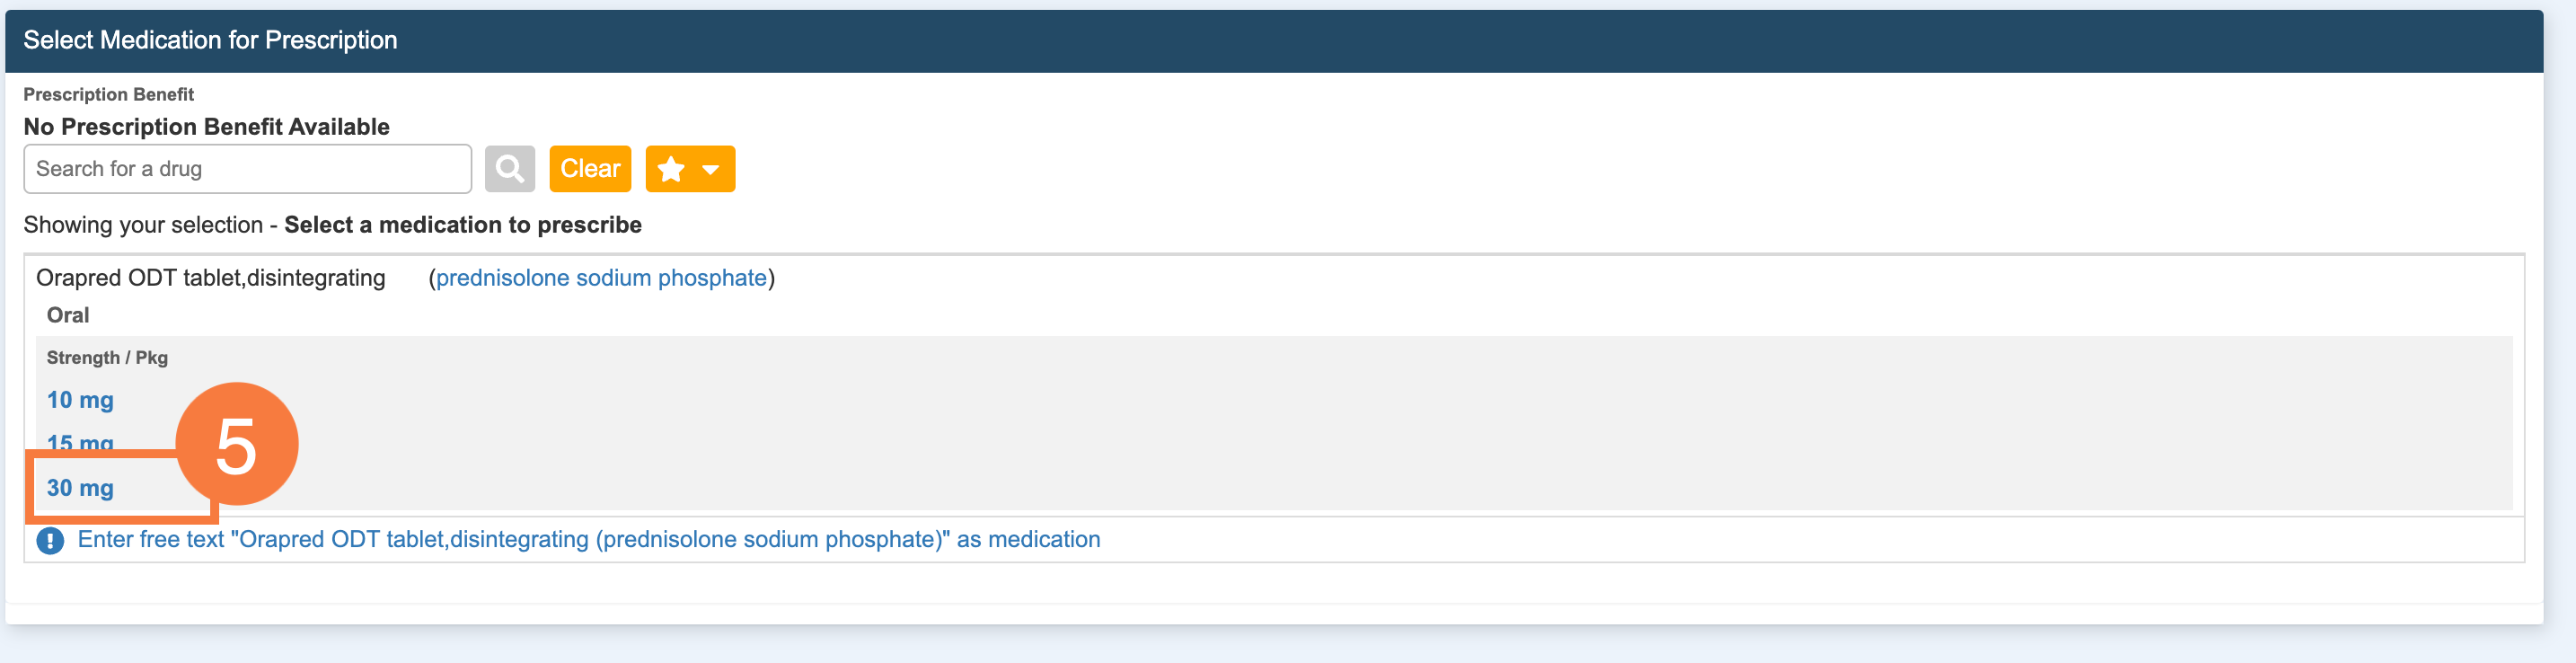Click the Oral route label
This screenshot has width=2576, height=663.
coord(68,315)
